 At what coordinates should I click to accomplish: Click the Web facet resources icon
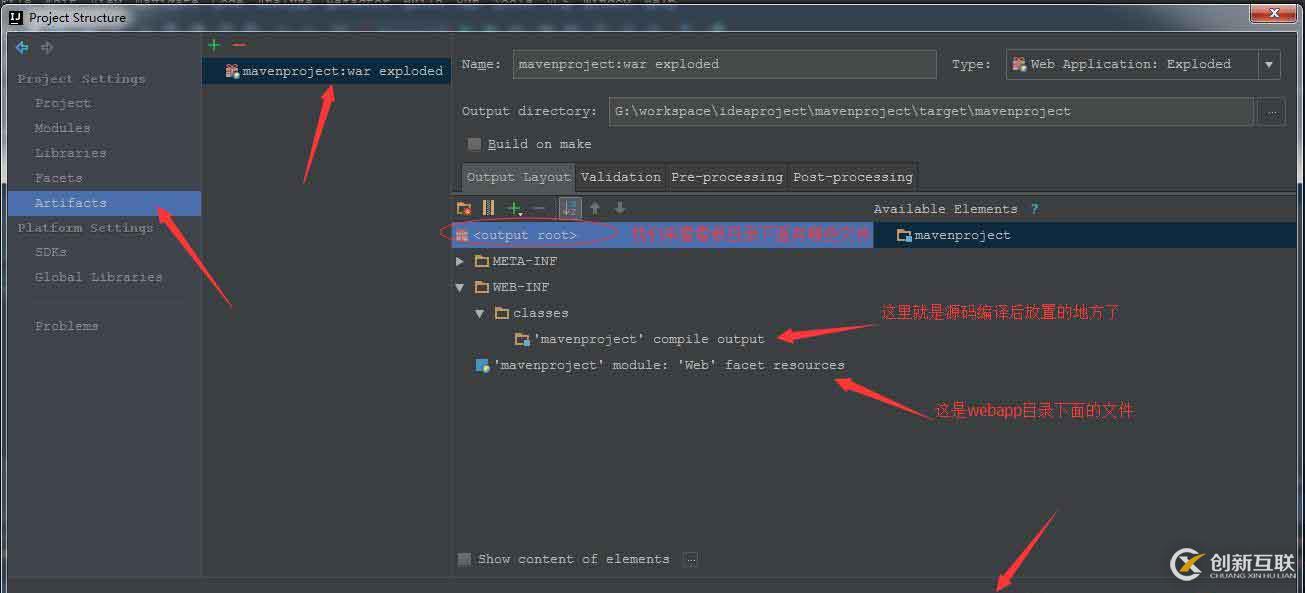[482, 365]
